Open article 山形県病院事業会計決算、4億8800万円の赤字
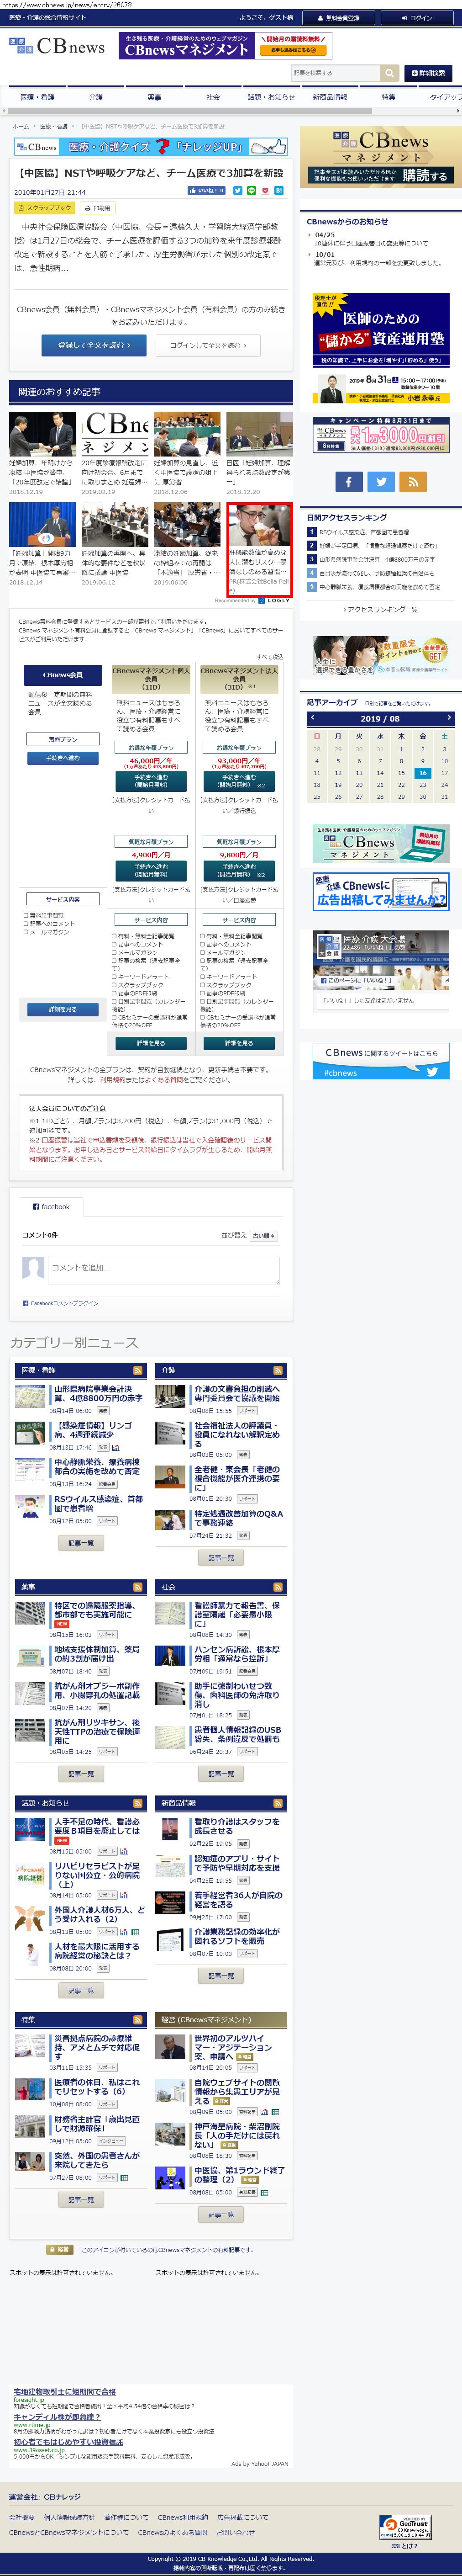The width and height of the screenshot is (462, 2576). pos(98,1394)
